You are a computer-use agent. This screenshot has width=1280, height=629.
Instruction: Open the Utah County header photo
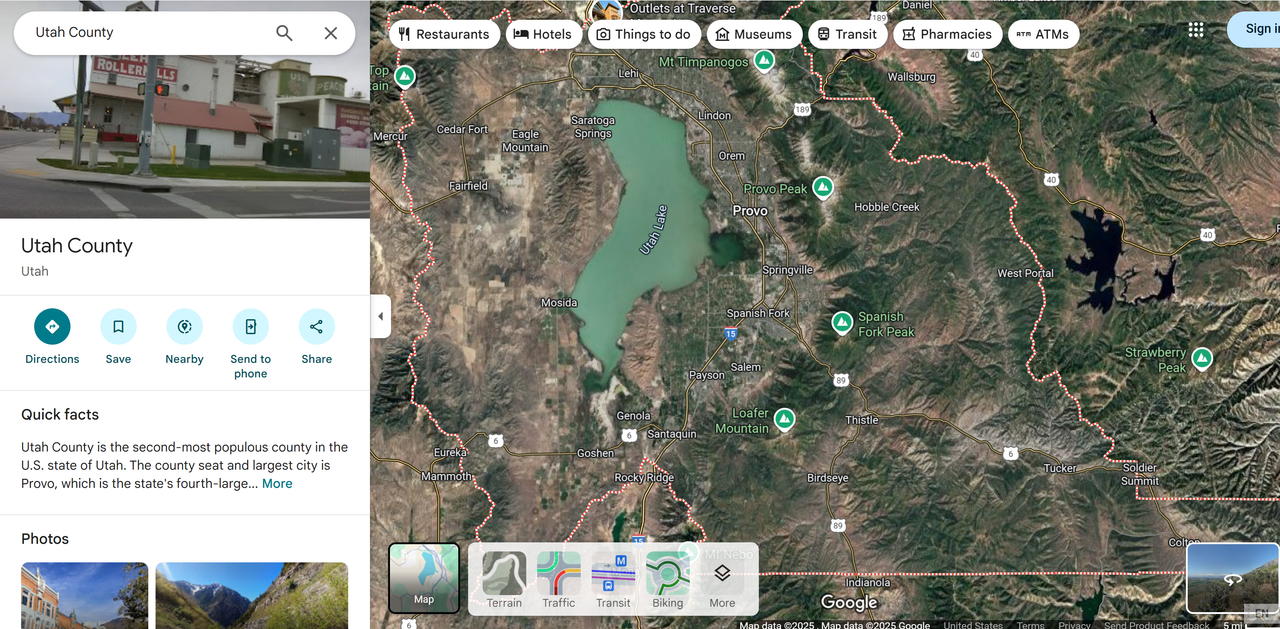[185, 109]
